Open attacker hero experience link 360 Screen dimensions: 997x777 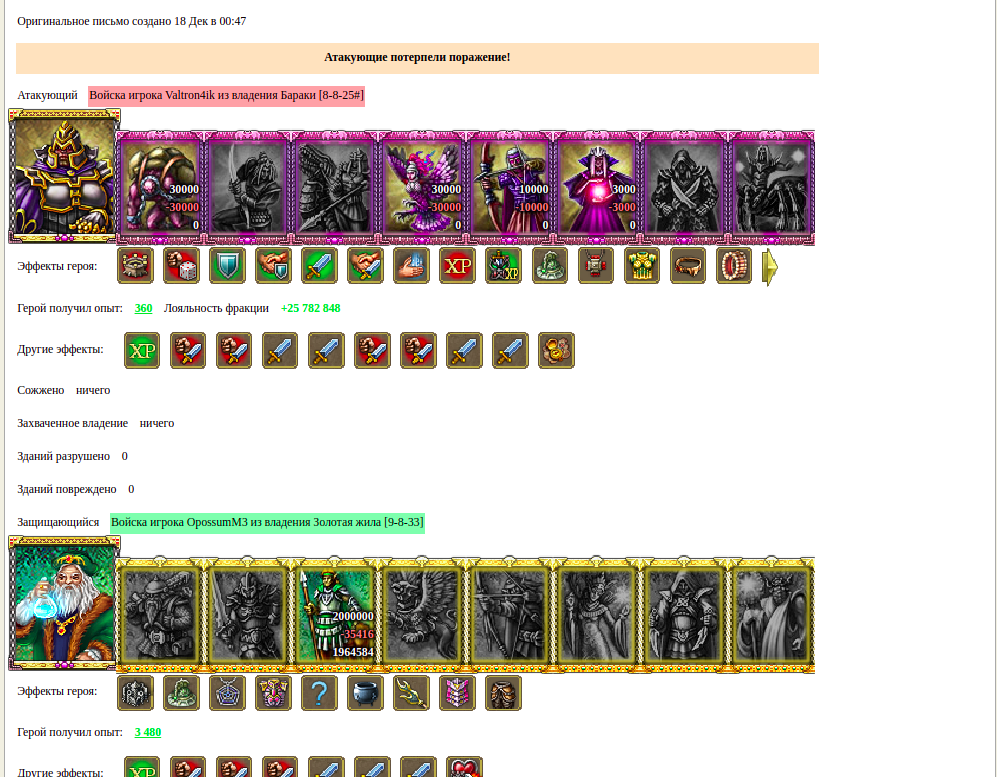(x=143, y=308)
